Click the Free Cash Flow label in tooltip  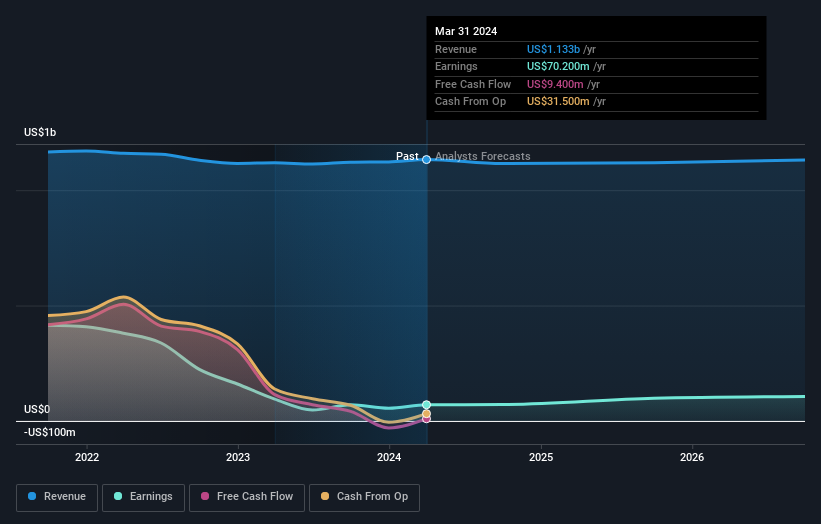(473, 84)
